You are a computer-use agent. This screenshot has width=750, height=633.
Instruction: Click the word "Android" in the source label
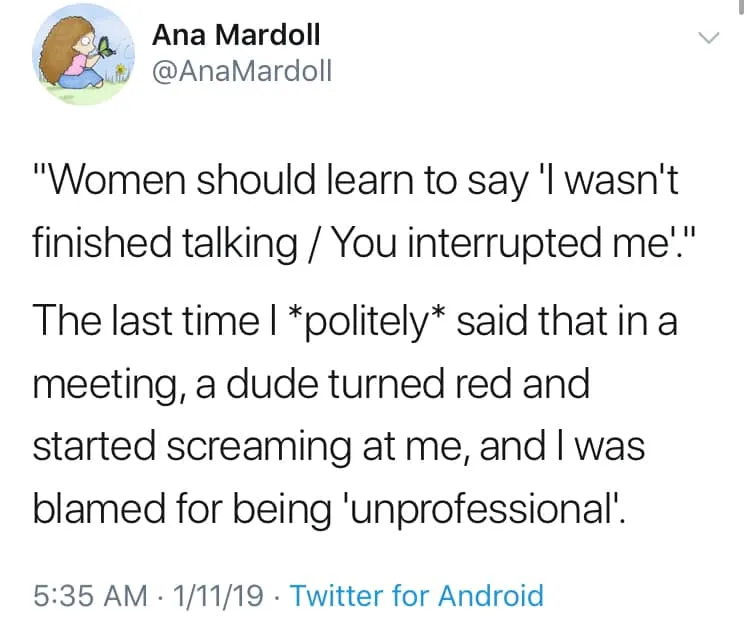[491, 596]
